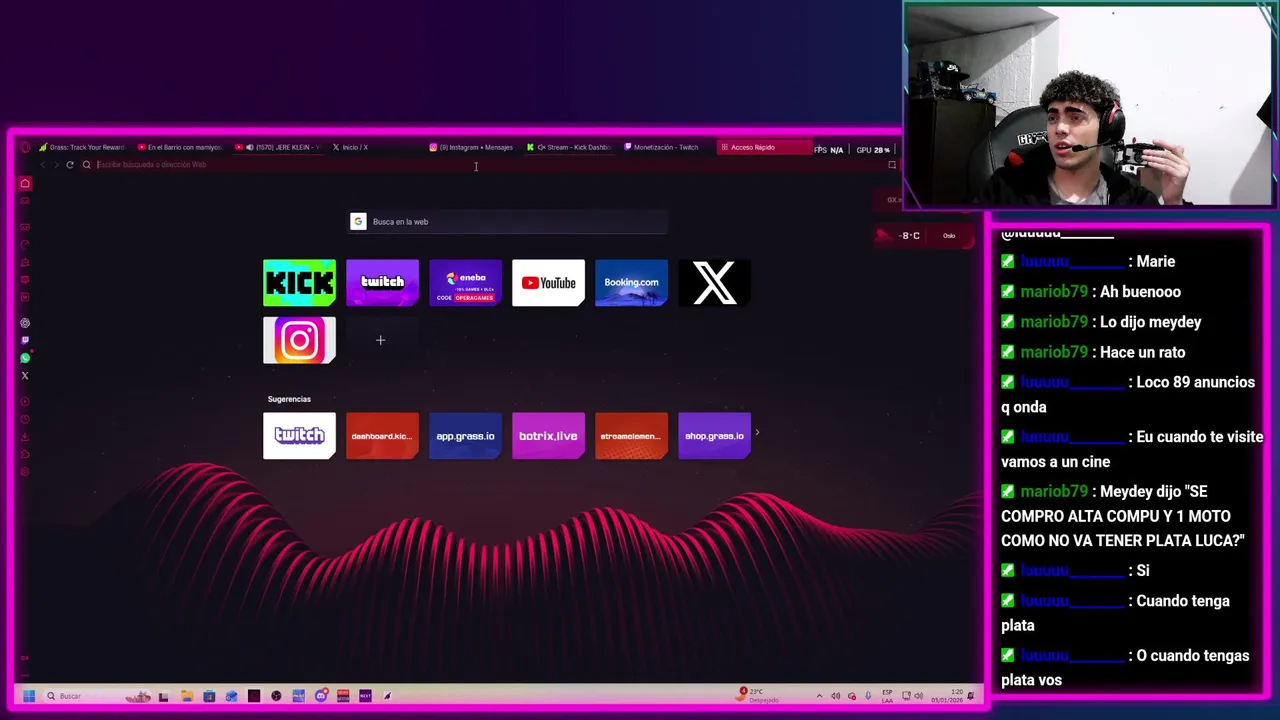Open File Explorer from the taskbar

(x=186, y=696)
